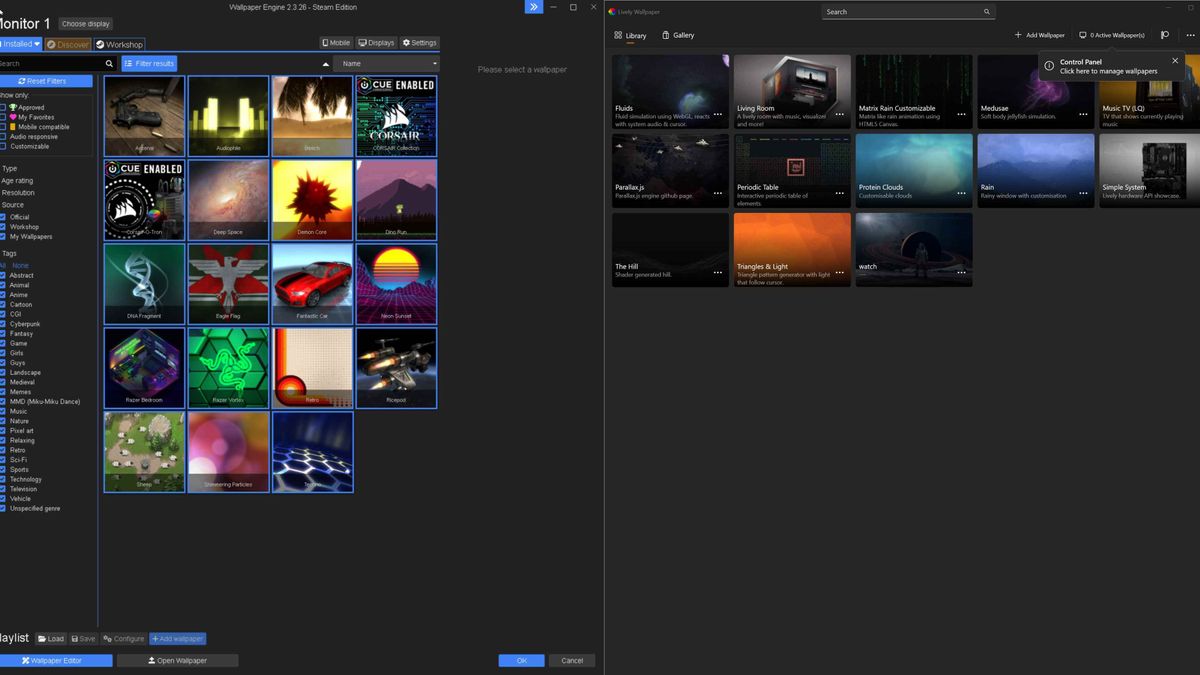Open Lively's three-dot more options menu
The width and height of the screenshot is (1200, 675).
(x=1190, y=33)
